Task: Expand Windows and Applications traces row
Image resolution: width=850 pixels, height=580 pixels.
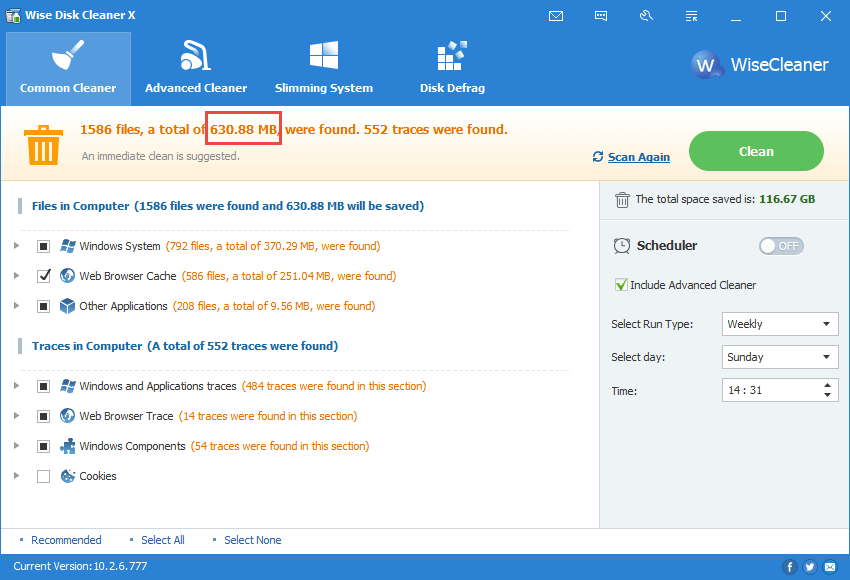Action: (16, 386)
